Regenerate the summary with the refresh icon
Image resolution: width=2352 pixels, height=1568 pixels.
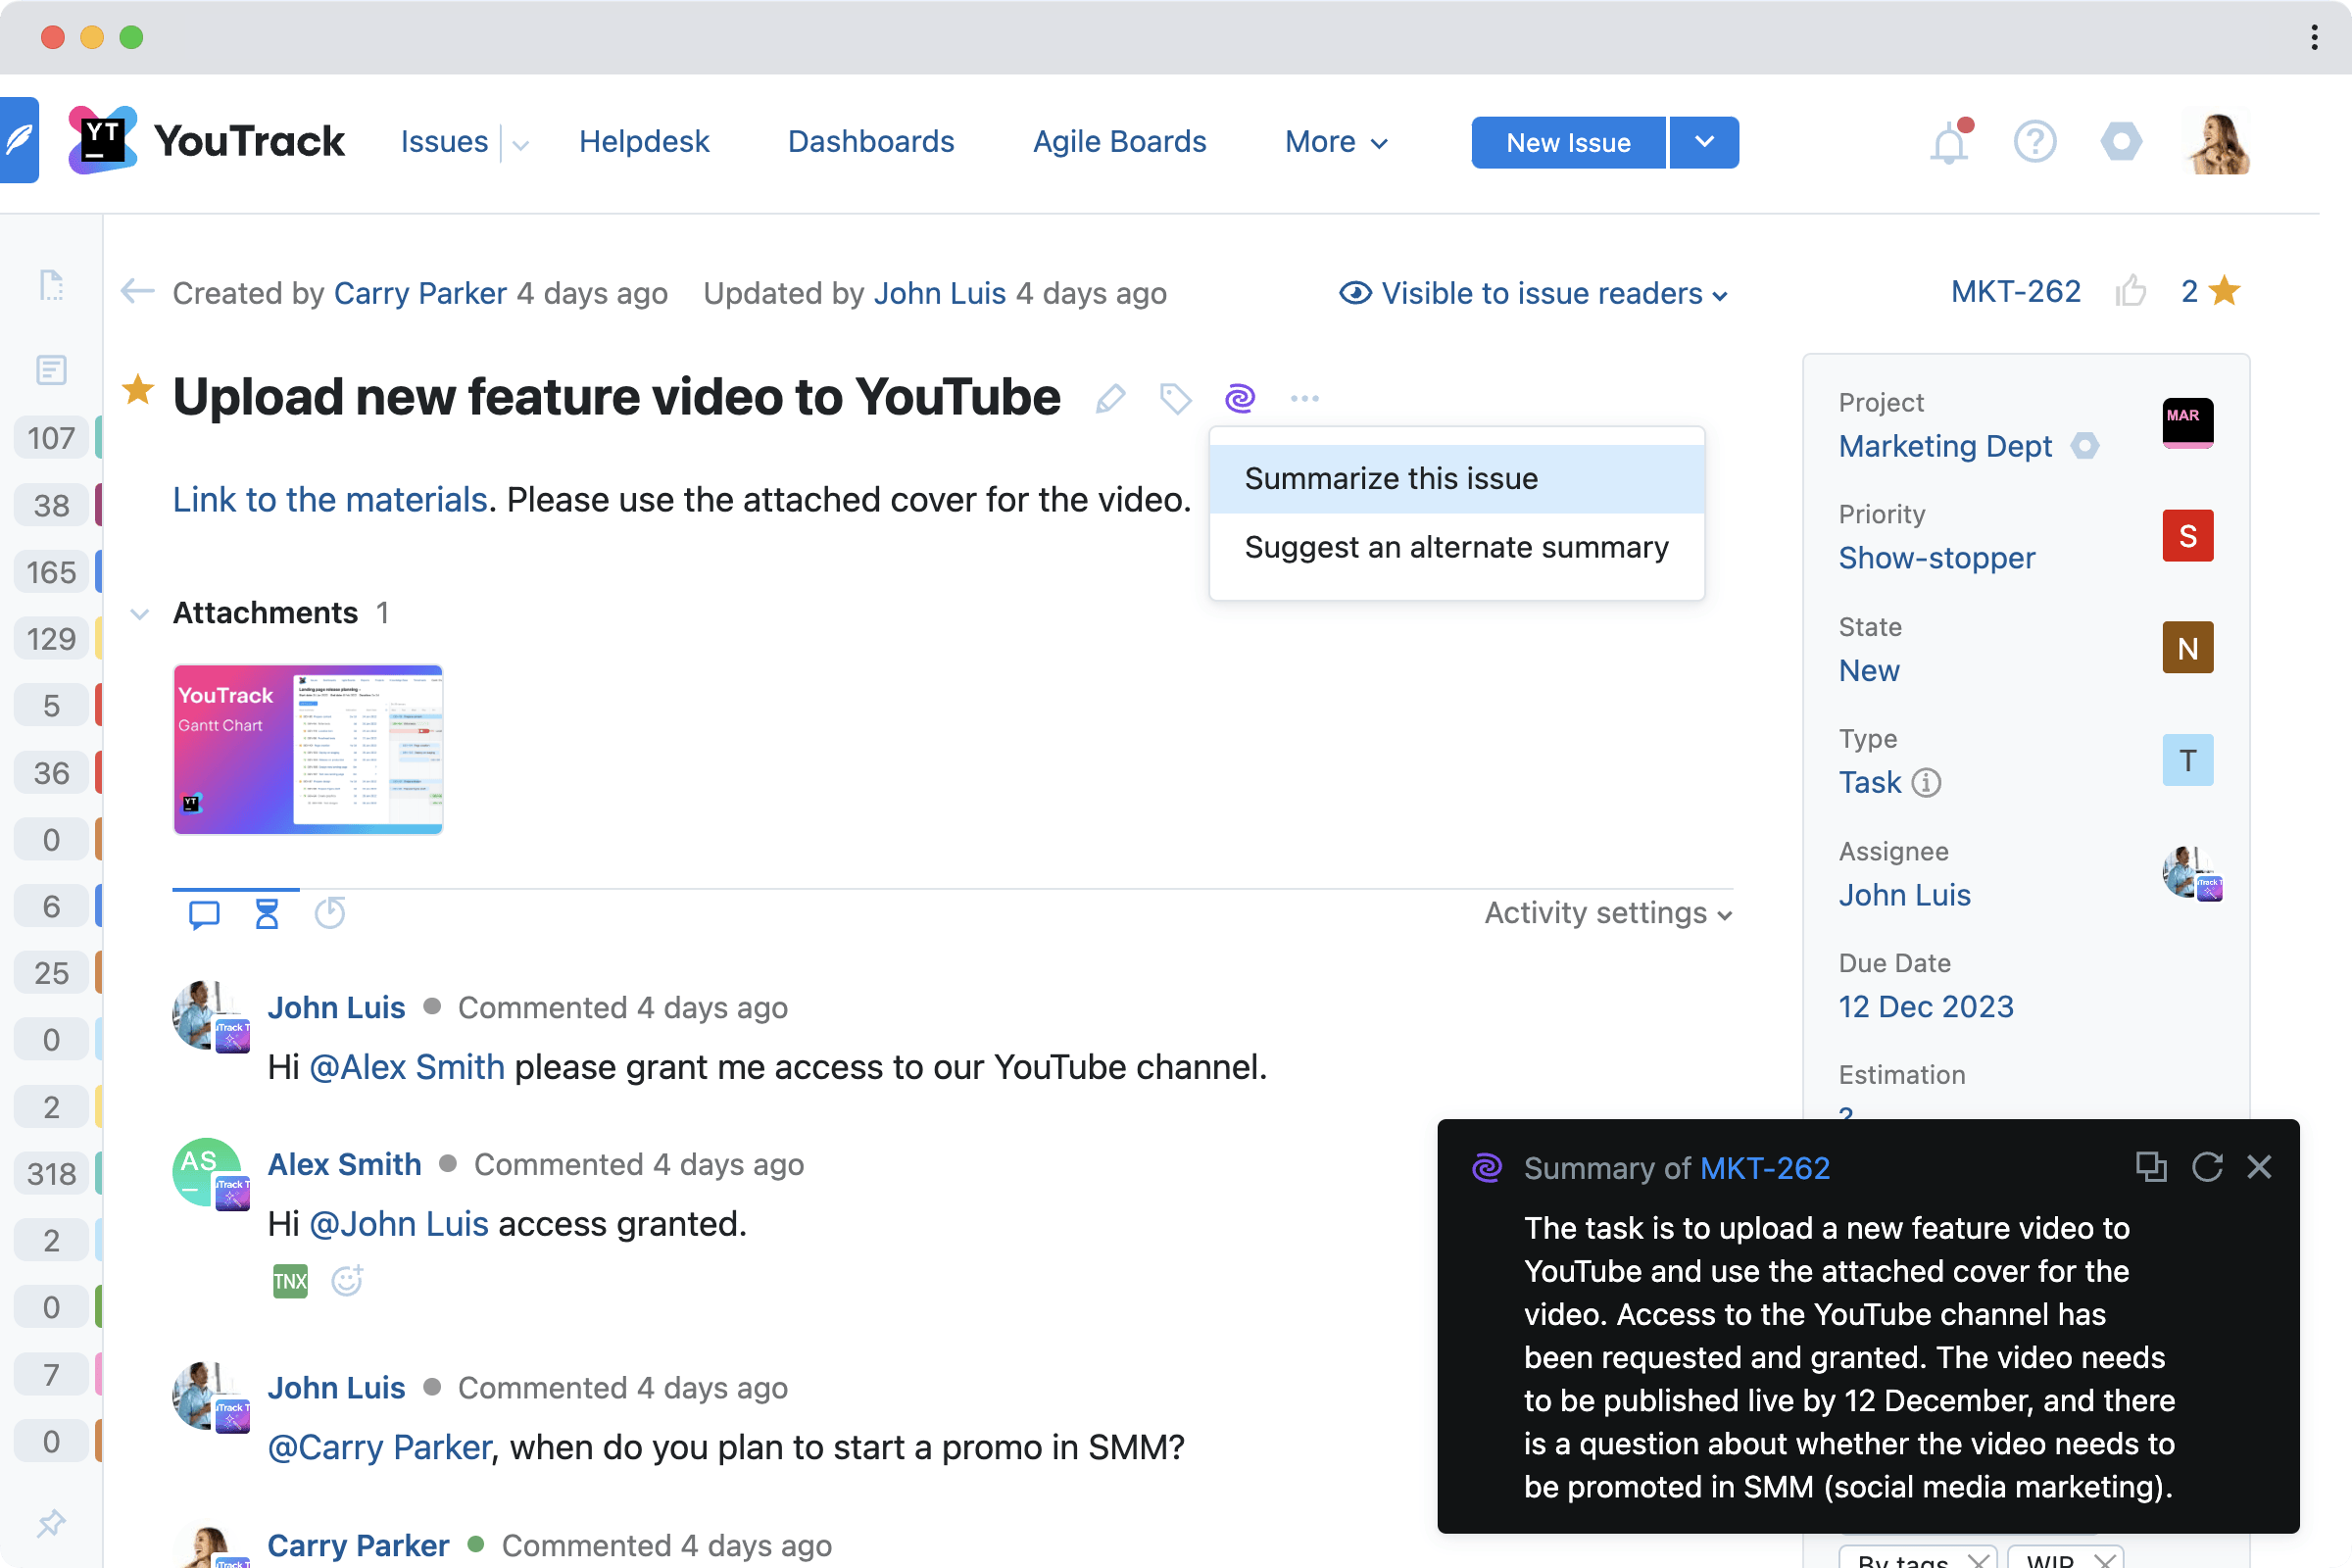tap(2207, 1167)
